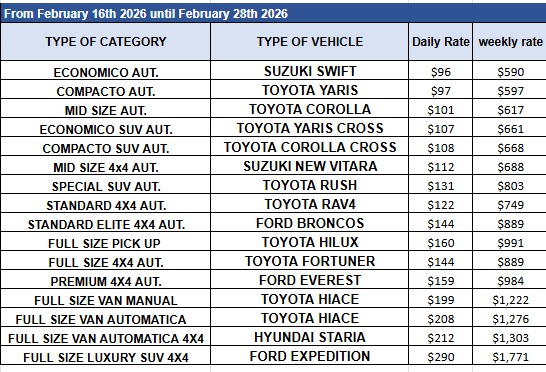546x372 pixels.
Task: Select the SUZUKI NEW VITARA cell
Action: tap(310, 166)
